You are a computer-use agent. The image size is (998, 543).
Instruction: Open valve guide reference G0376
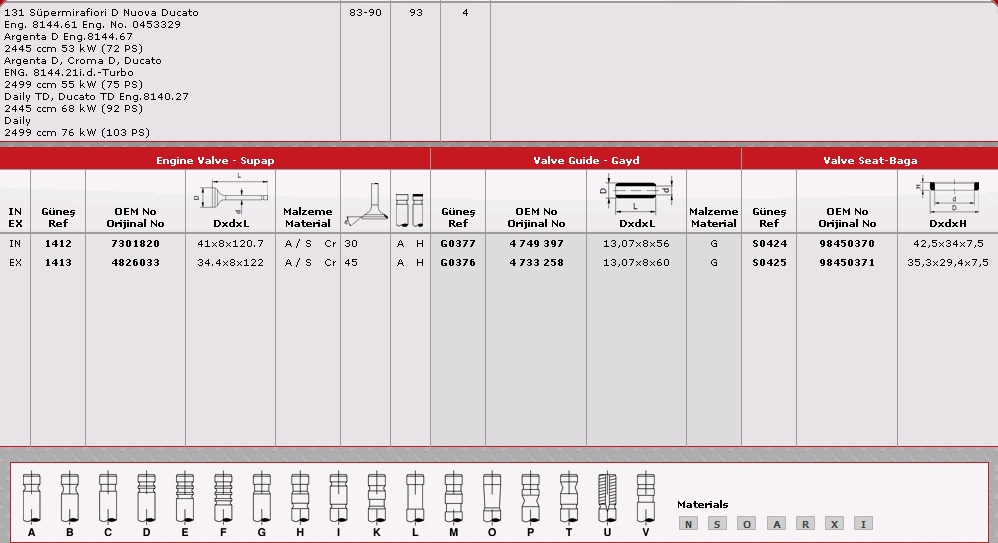[458, 263]
